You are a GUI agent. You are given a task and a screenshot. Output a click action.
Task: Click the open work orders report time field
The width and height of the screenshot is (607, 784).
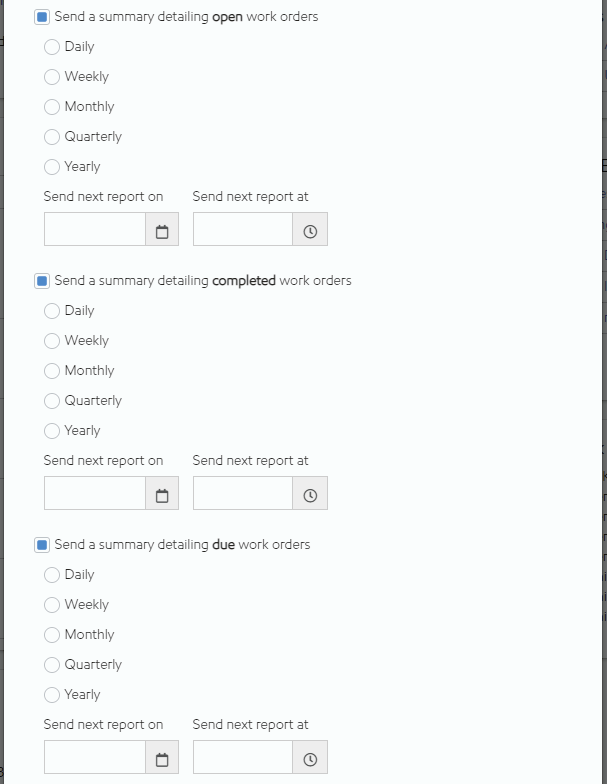[x=243, y=230]
